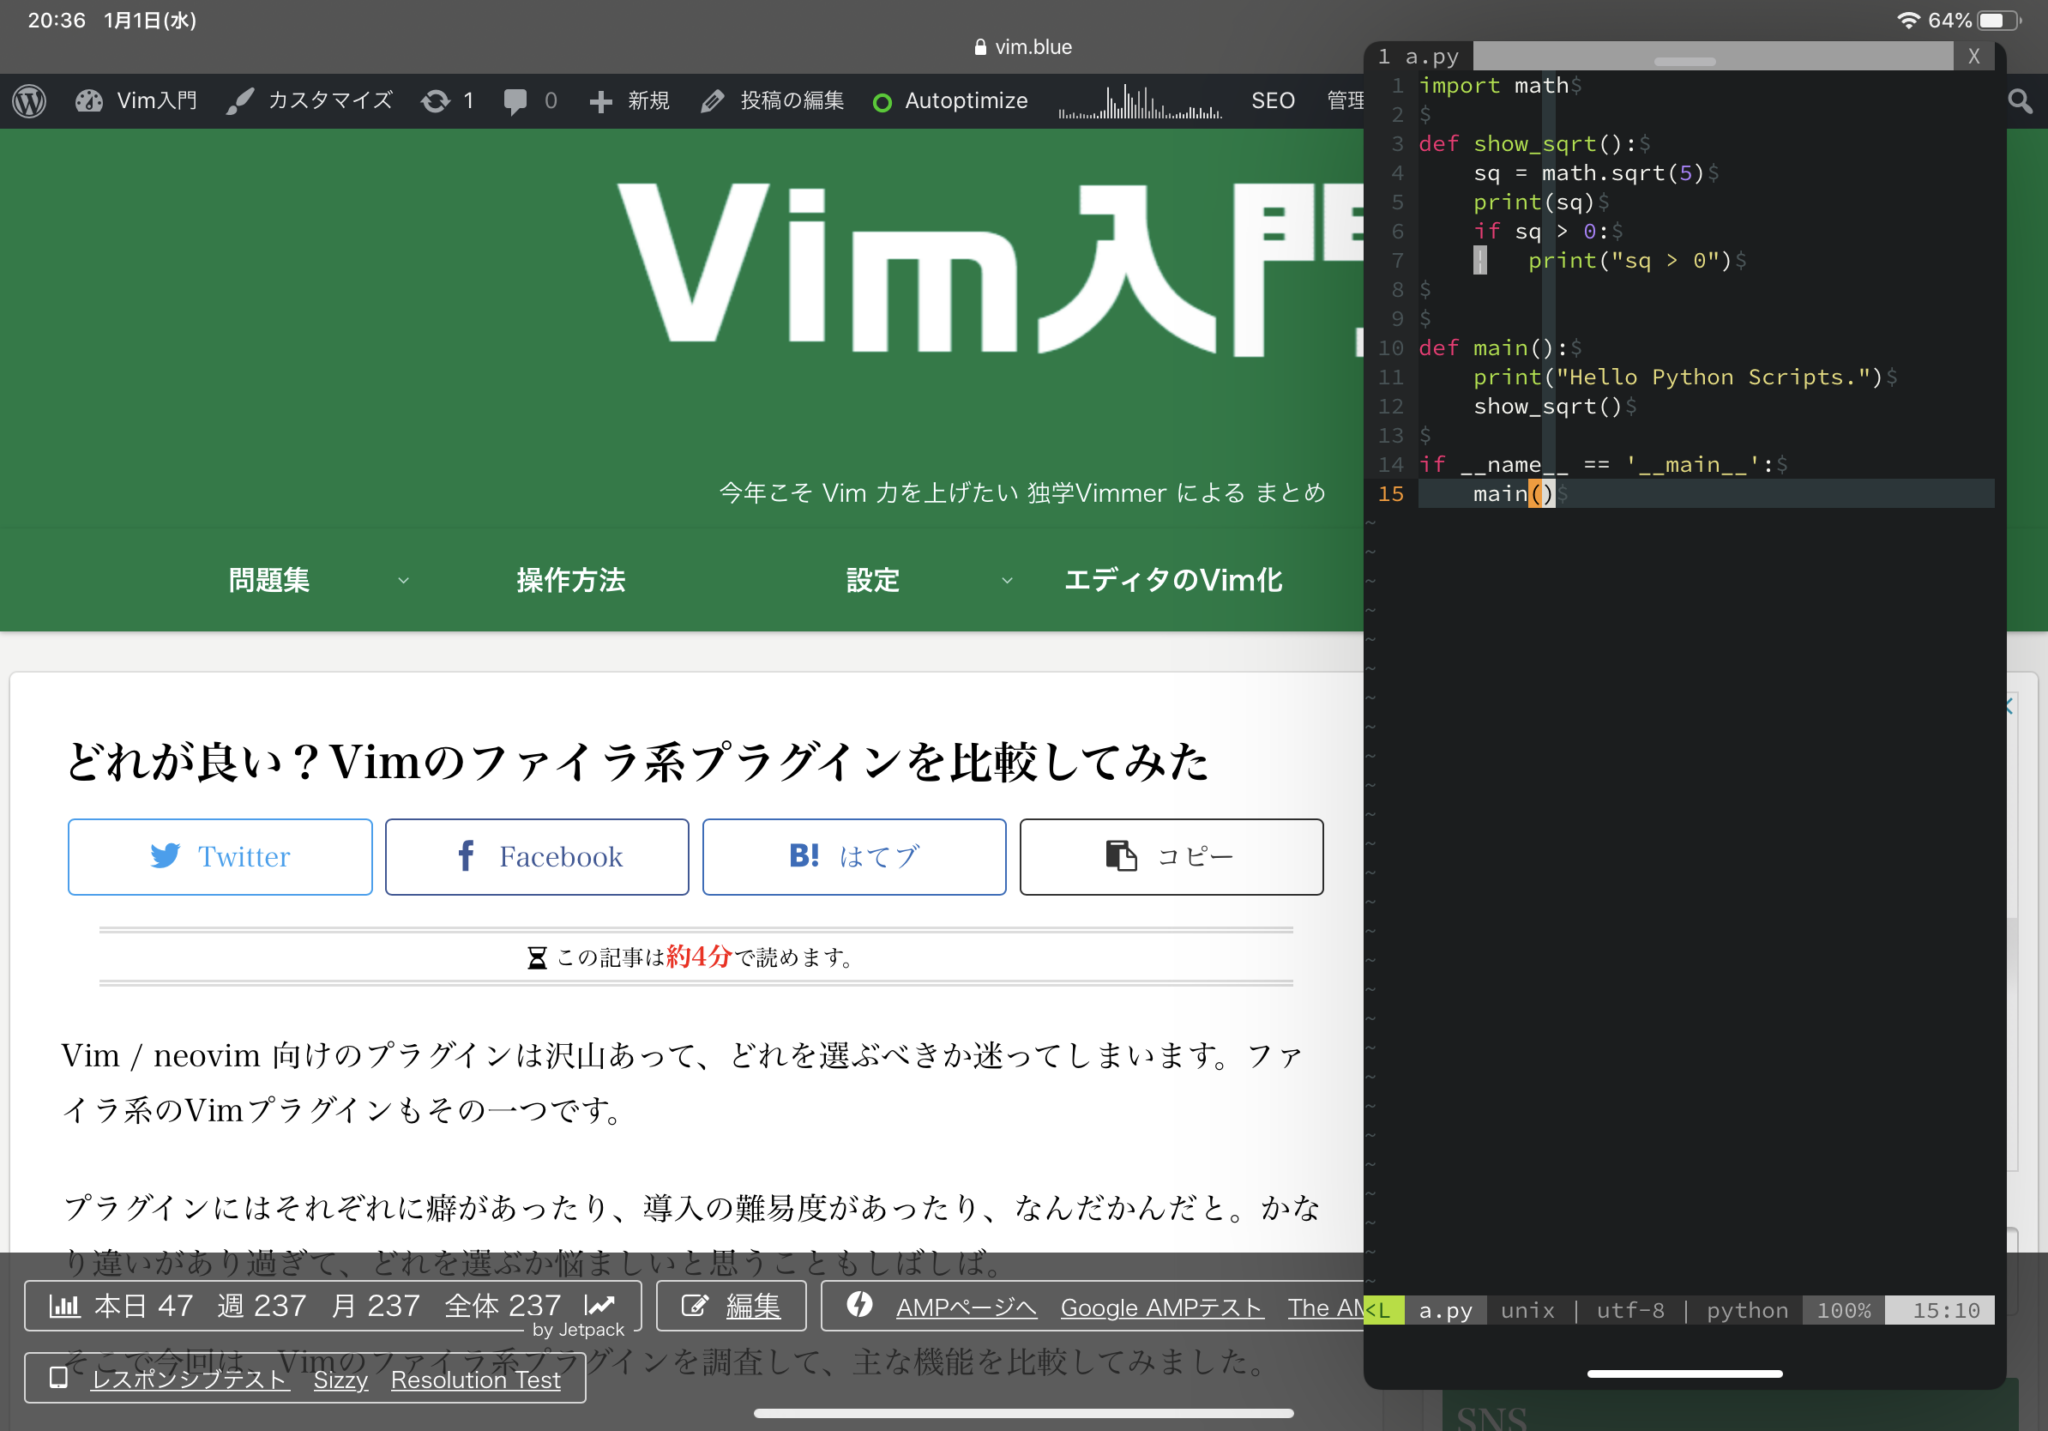Create new content with the plus icon
The image size is (2048, 1431).
point(600,100)
